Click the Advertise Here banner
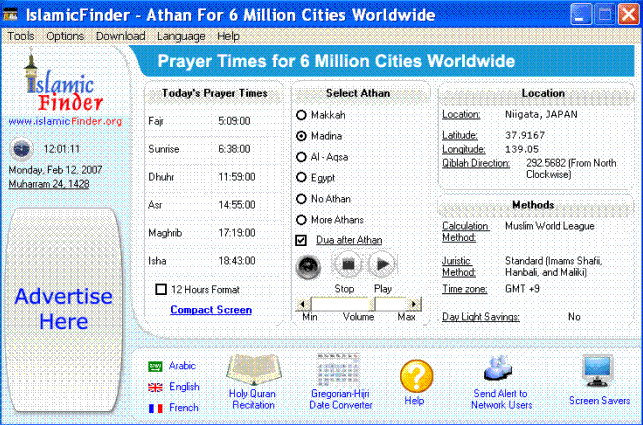The width and height of the screenshot is (643, 425). pyautogui.click(x=63, y=310)
